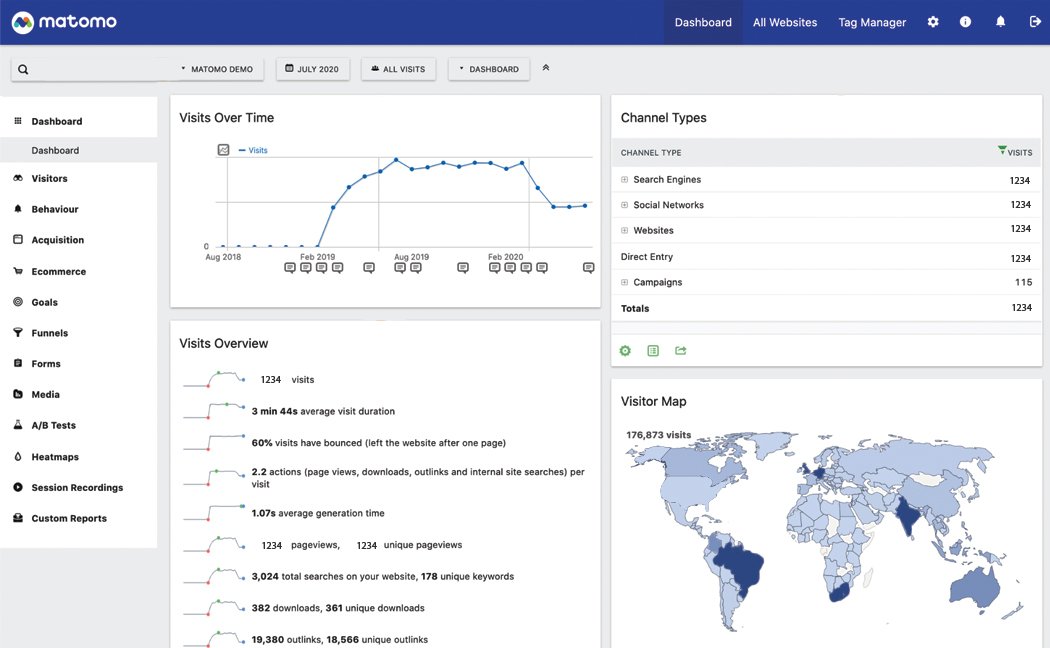Click the peak data point on visits chart
Viewport: 1050px width, 648px height.
396,160
